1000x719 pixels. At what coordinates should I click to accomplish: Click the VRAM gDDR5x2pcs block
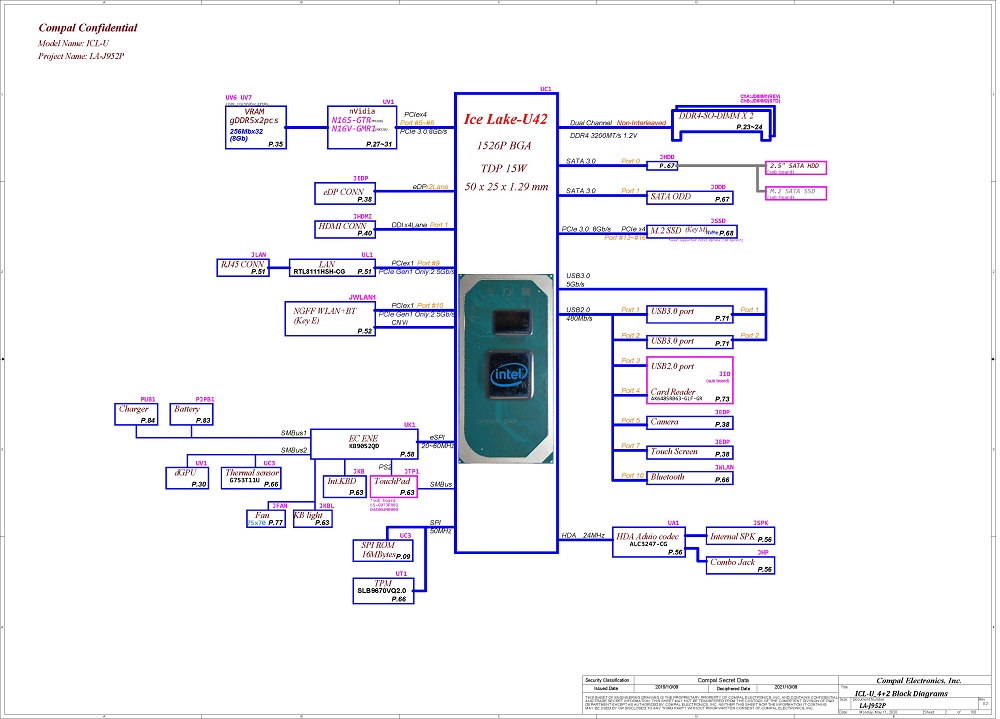(256, 128)
